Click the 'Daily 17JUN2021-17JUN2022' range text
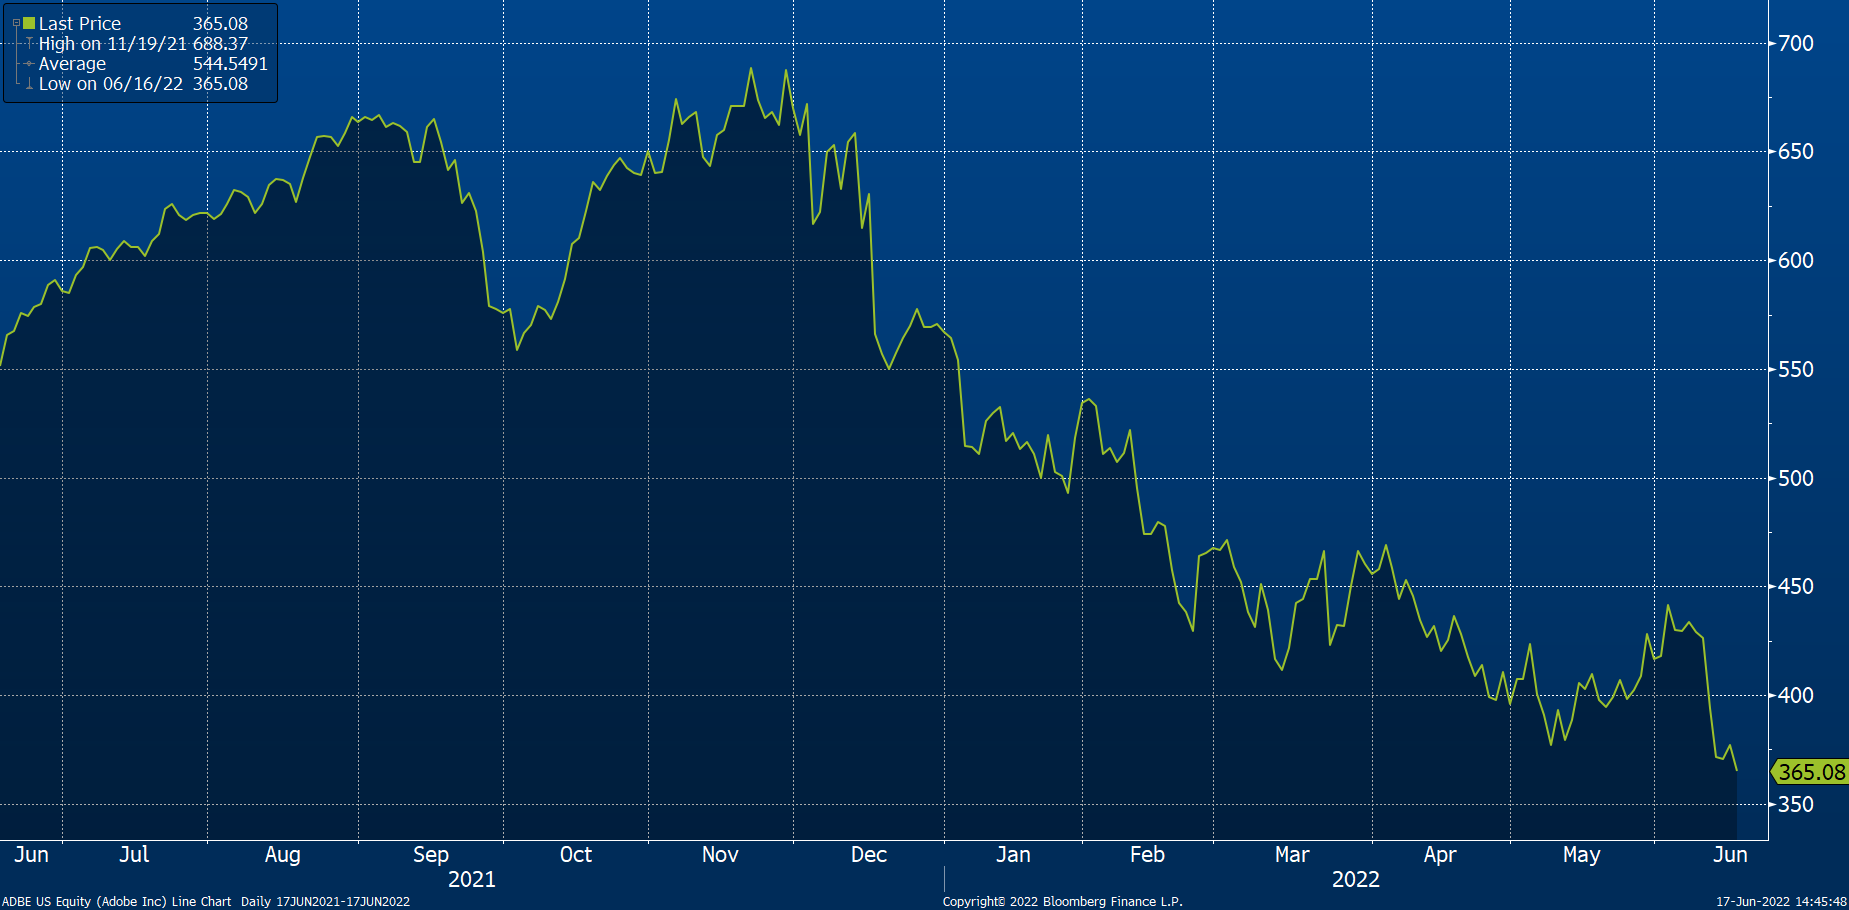Image resolution: width=1849 pixels, height=910 pixels. [x=325, y=901]
